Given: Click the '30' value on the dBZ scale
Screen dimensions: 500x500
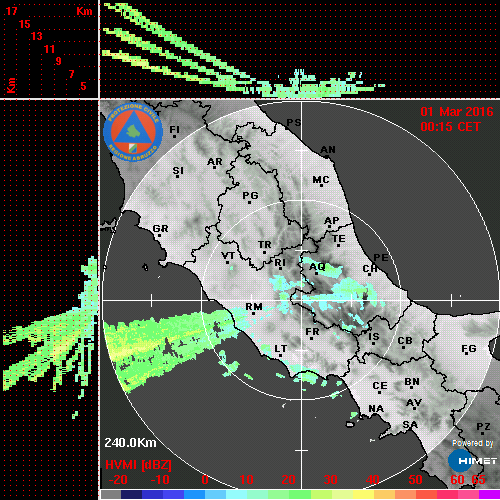Looking at the screenshot, I should point(330,480).
